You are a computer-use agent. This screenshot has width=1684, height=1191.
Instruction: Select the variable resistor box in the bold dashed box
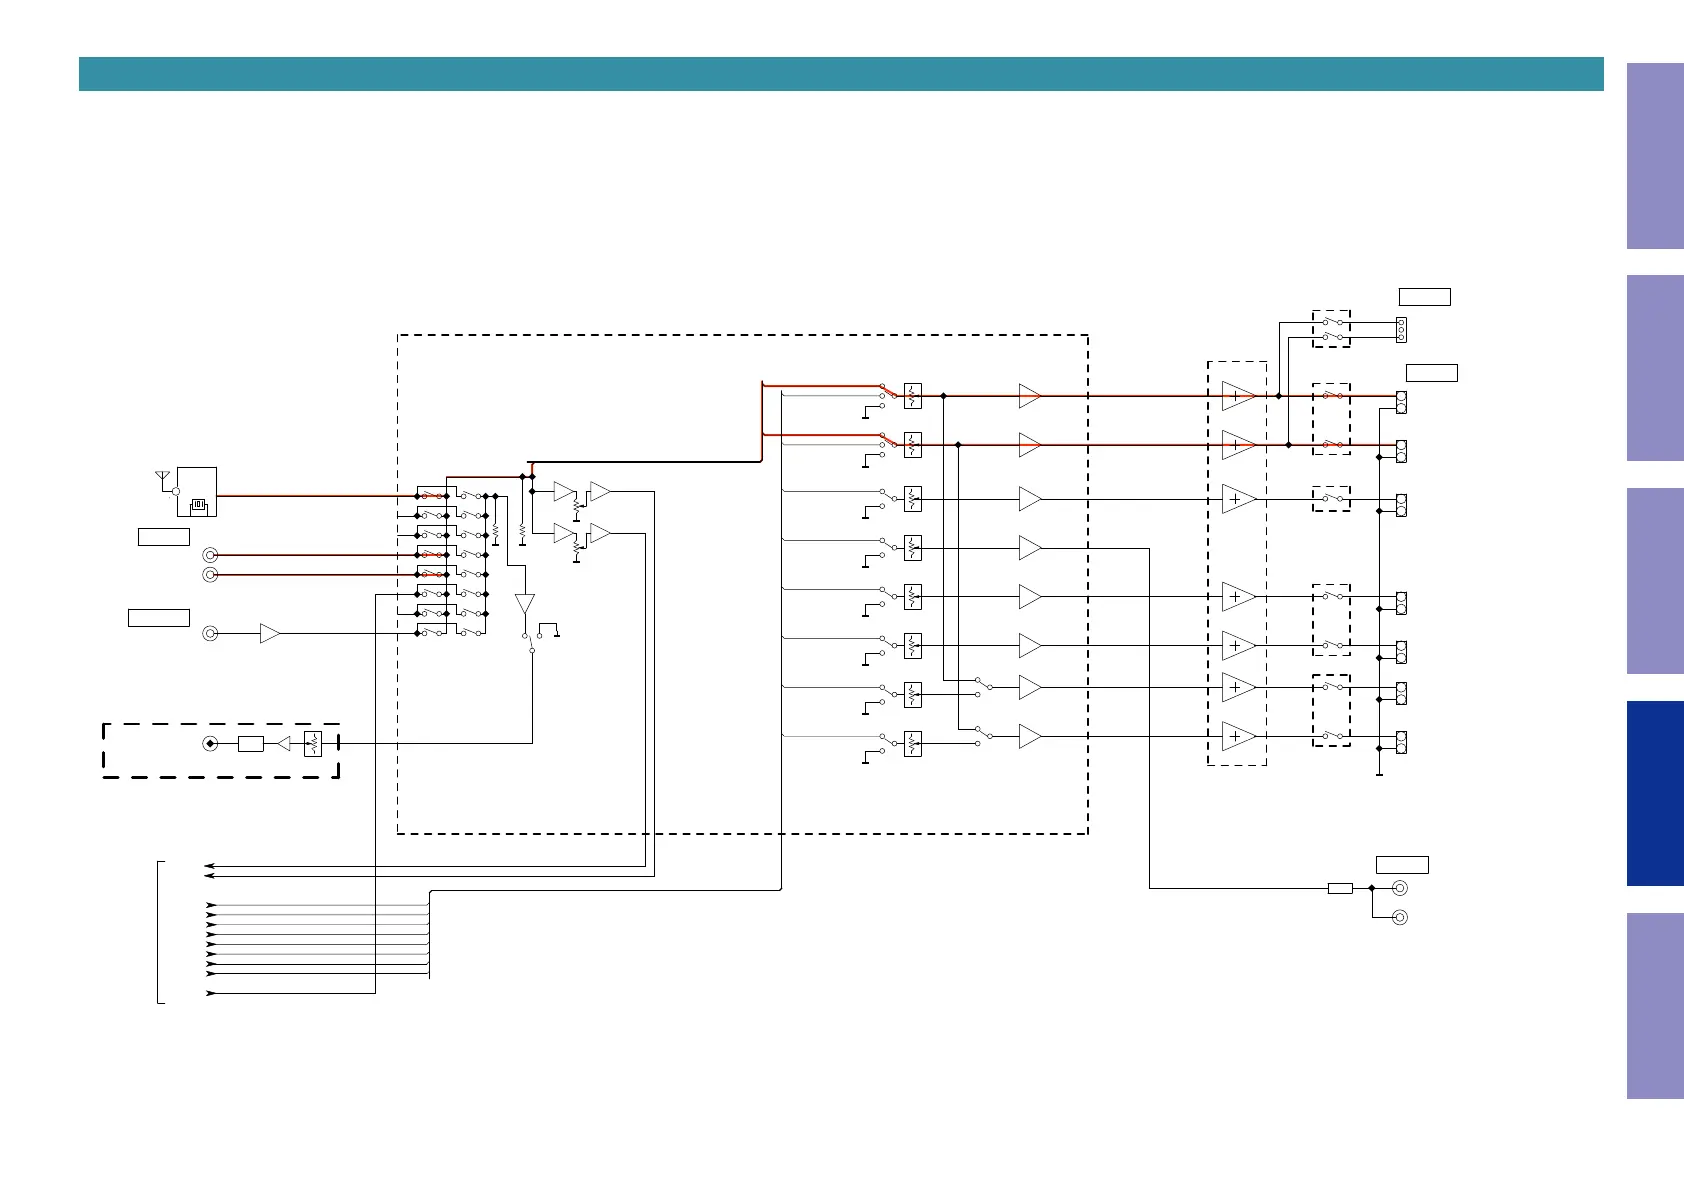pyautogui.click(x=313, y=743)
